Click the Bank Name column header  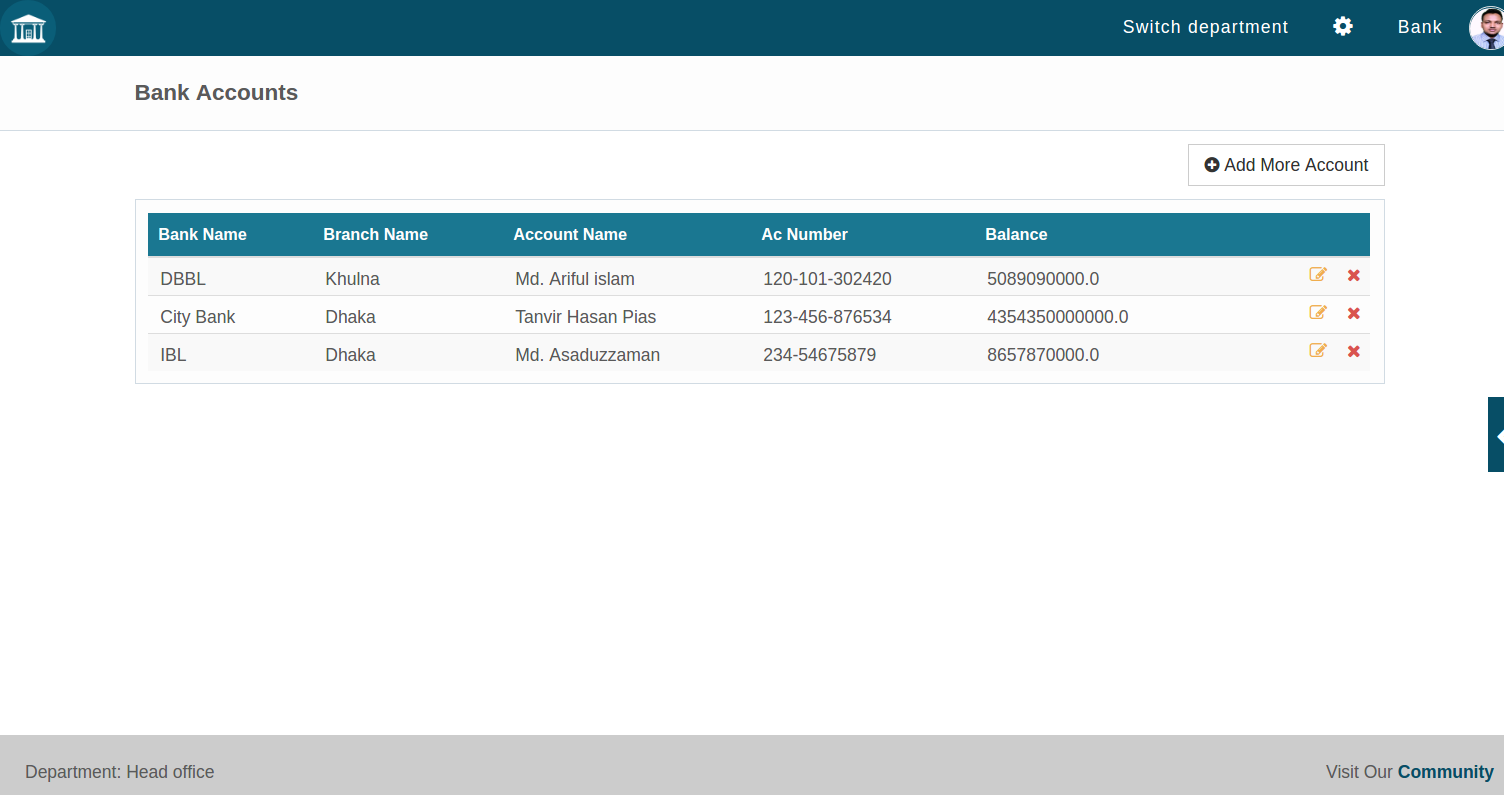pyautogui.click(x=202, y=235)
